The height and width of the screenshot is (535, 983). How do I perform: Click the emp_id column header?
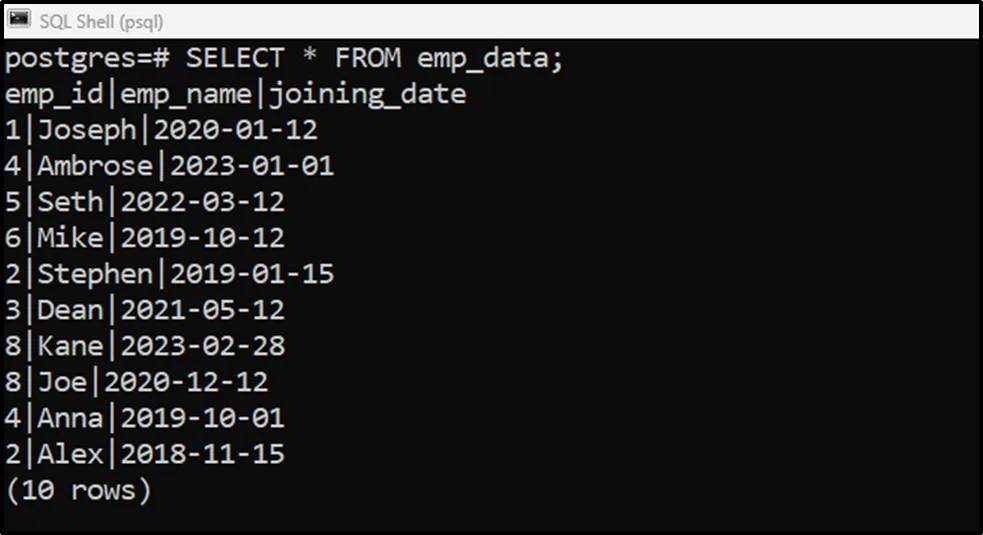pos(54,94)
